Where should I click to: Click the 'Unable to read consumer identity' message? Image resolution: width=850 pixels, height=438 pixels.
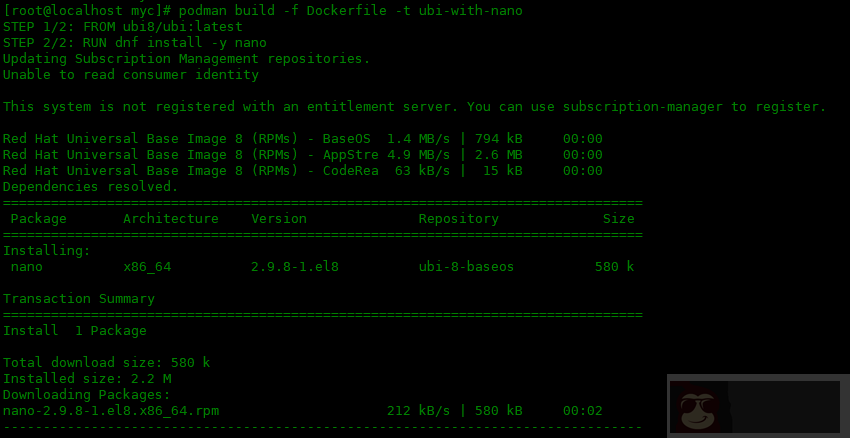(x=130, y=75)
